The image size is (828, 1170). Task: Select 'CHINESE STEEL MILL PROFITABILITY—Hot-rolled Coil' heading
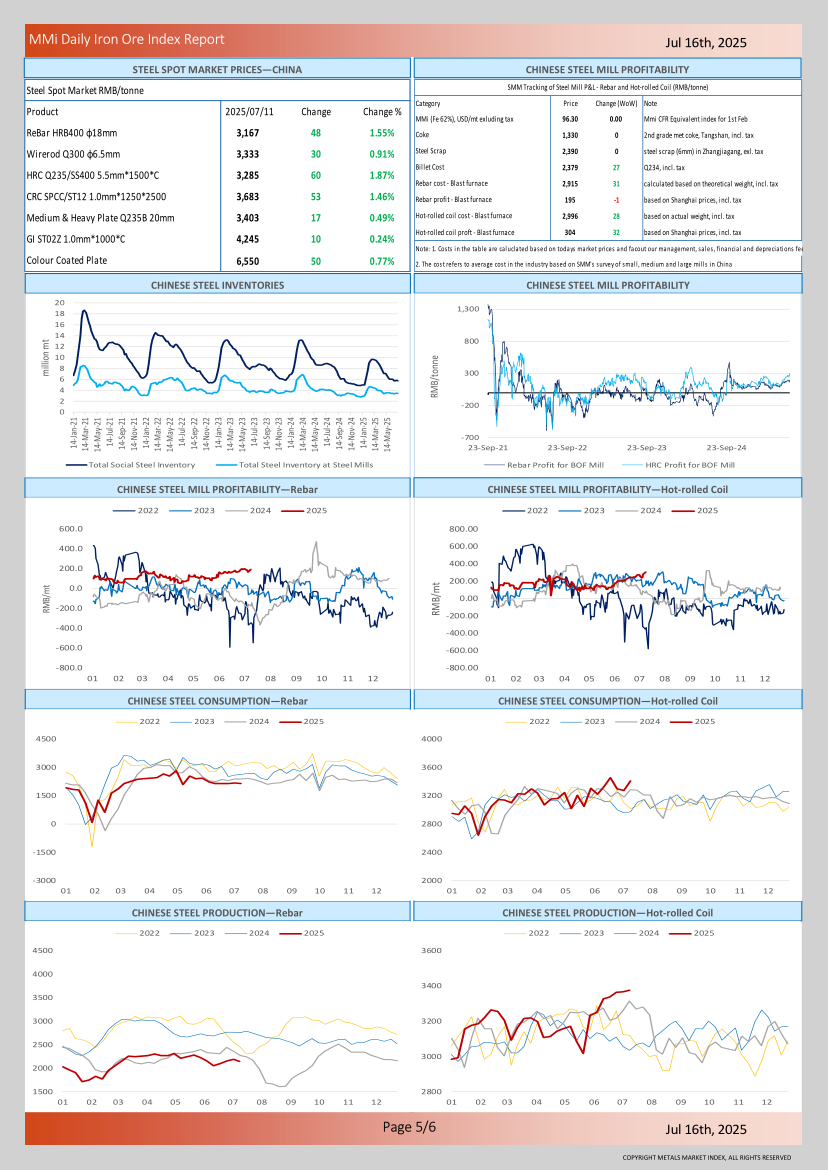click(607, 489)
